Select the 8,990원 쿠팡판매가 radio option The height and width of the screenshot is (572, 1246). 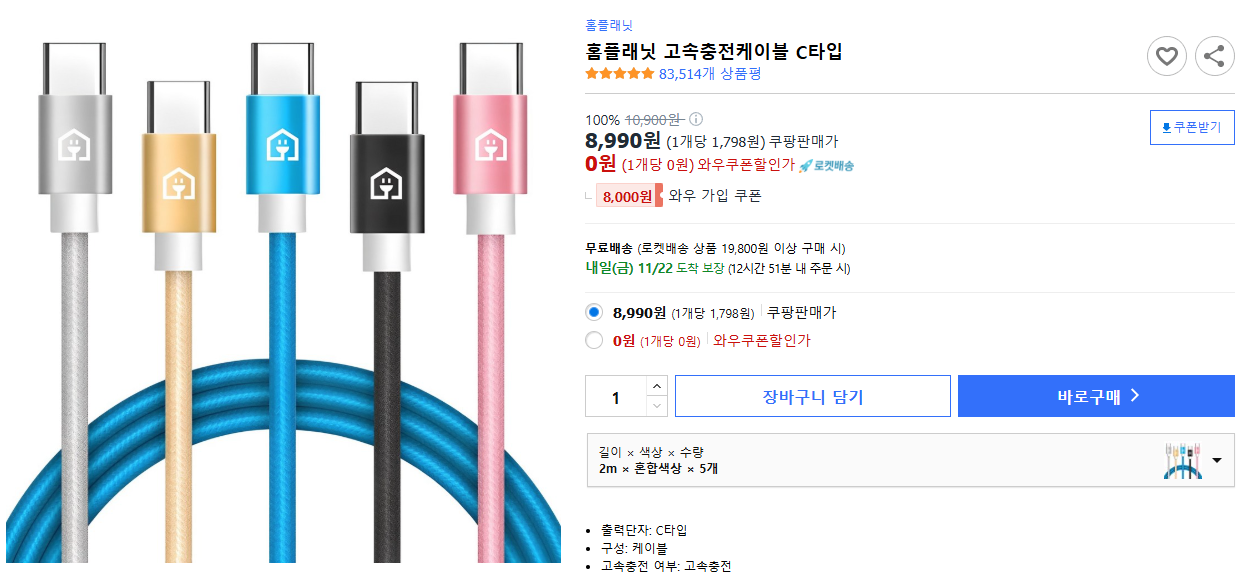click(x=595, y=312)
